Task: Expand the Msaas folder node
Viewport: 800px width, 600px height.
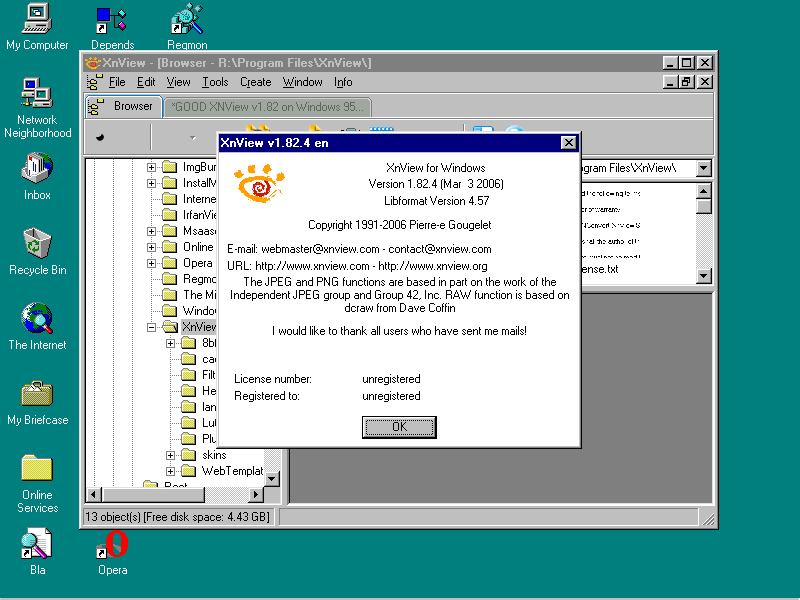Action: (x=152, y=231)
